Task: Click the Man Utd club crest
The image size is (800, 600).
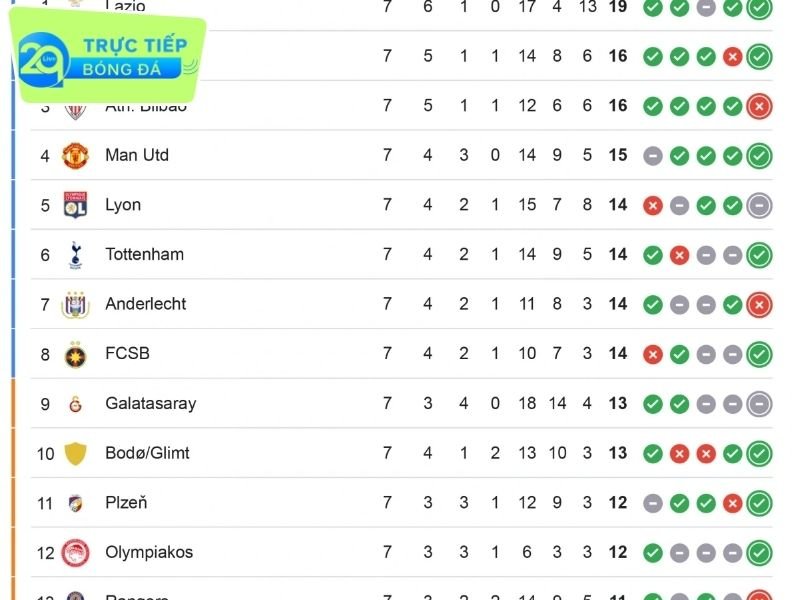Action: [x=75, y=155]
